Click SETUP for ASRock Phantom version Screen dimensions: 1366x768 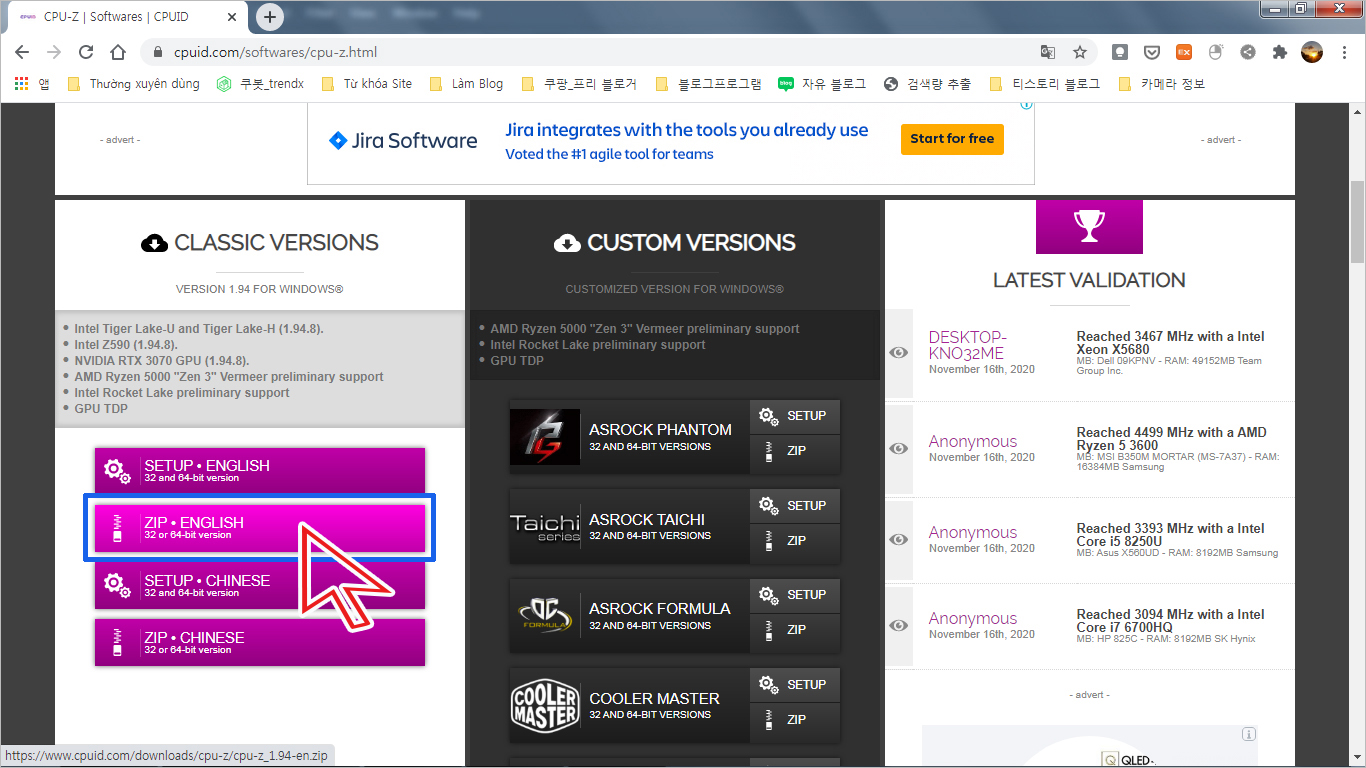click(x=795, y=416)
